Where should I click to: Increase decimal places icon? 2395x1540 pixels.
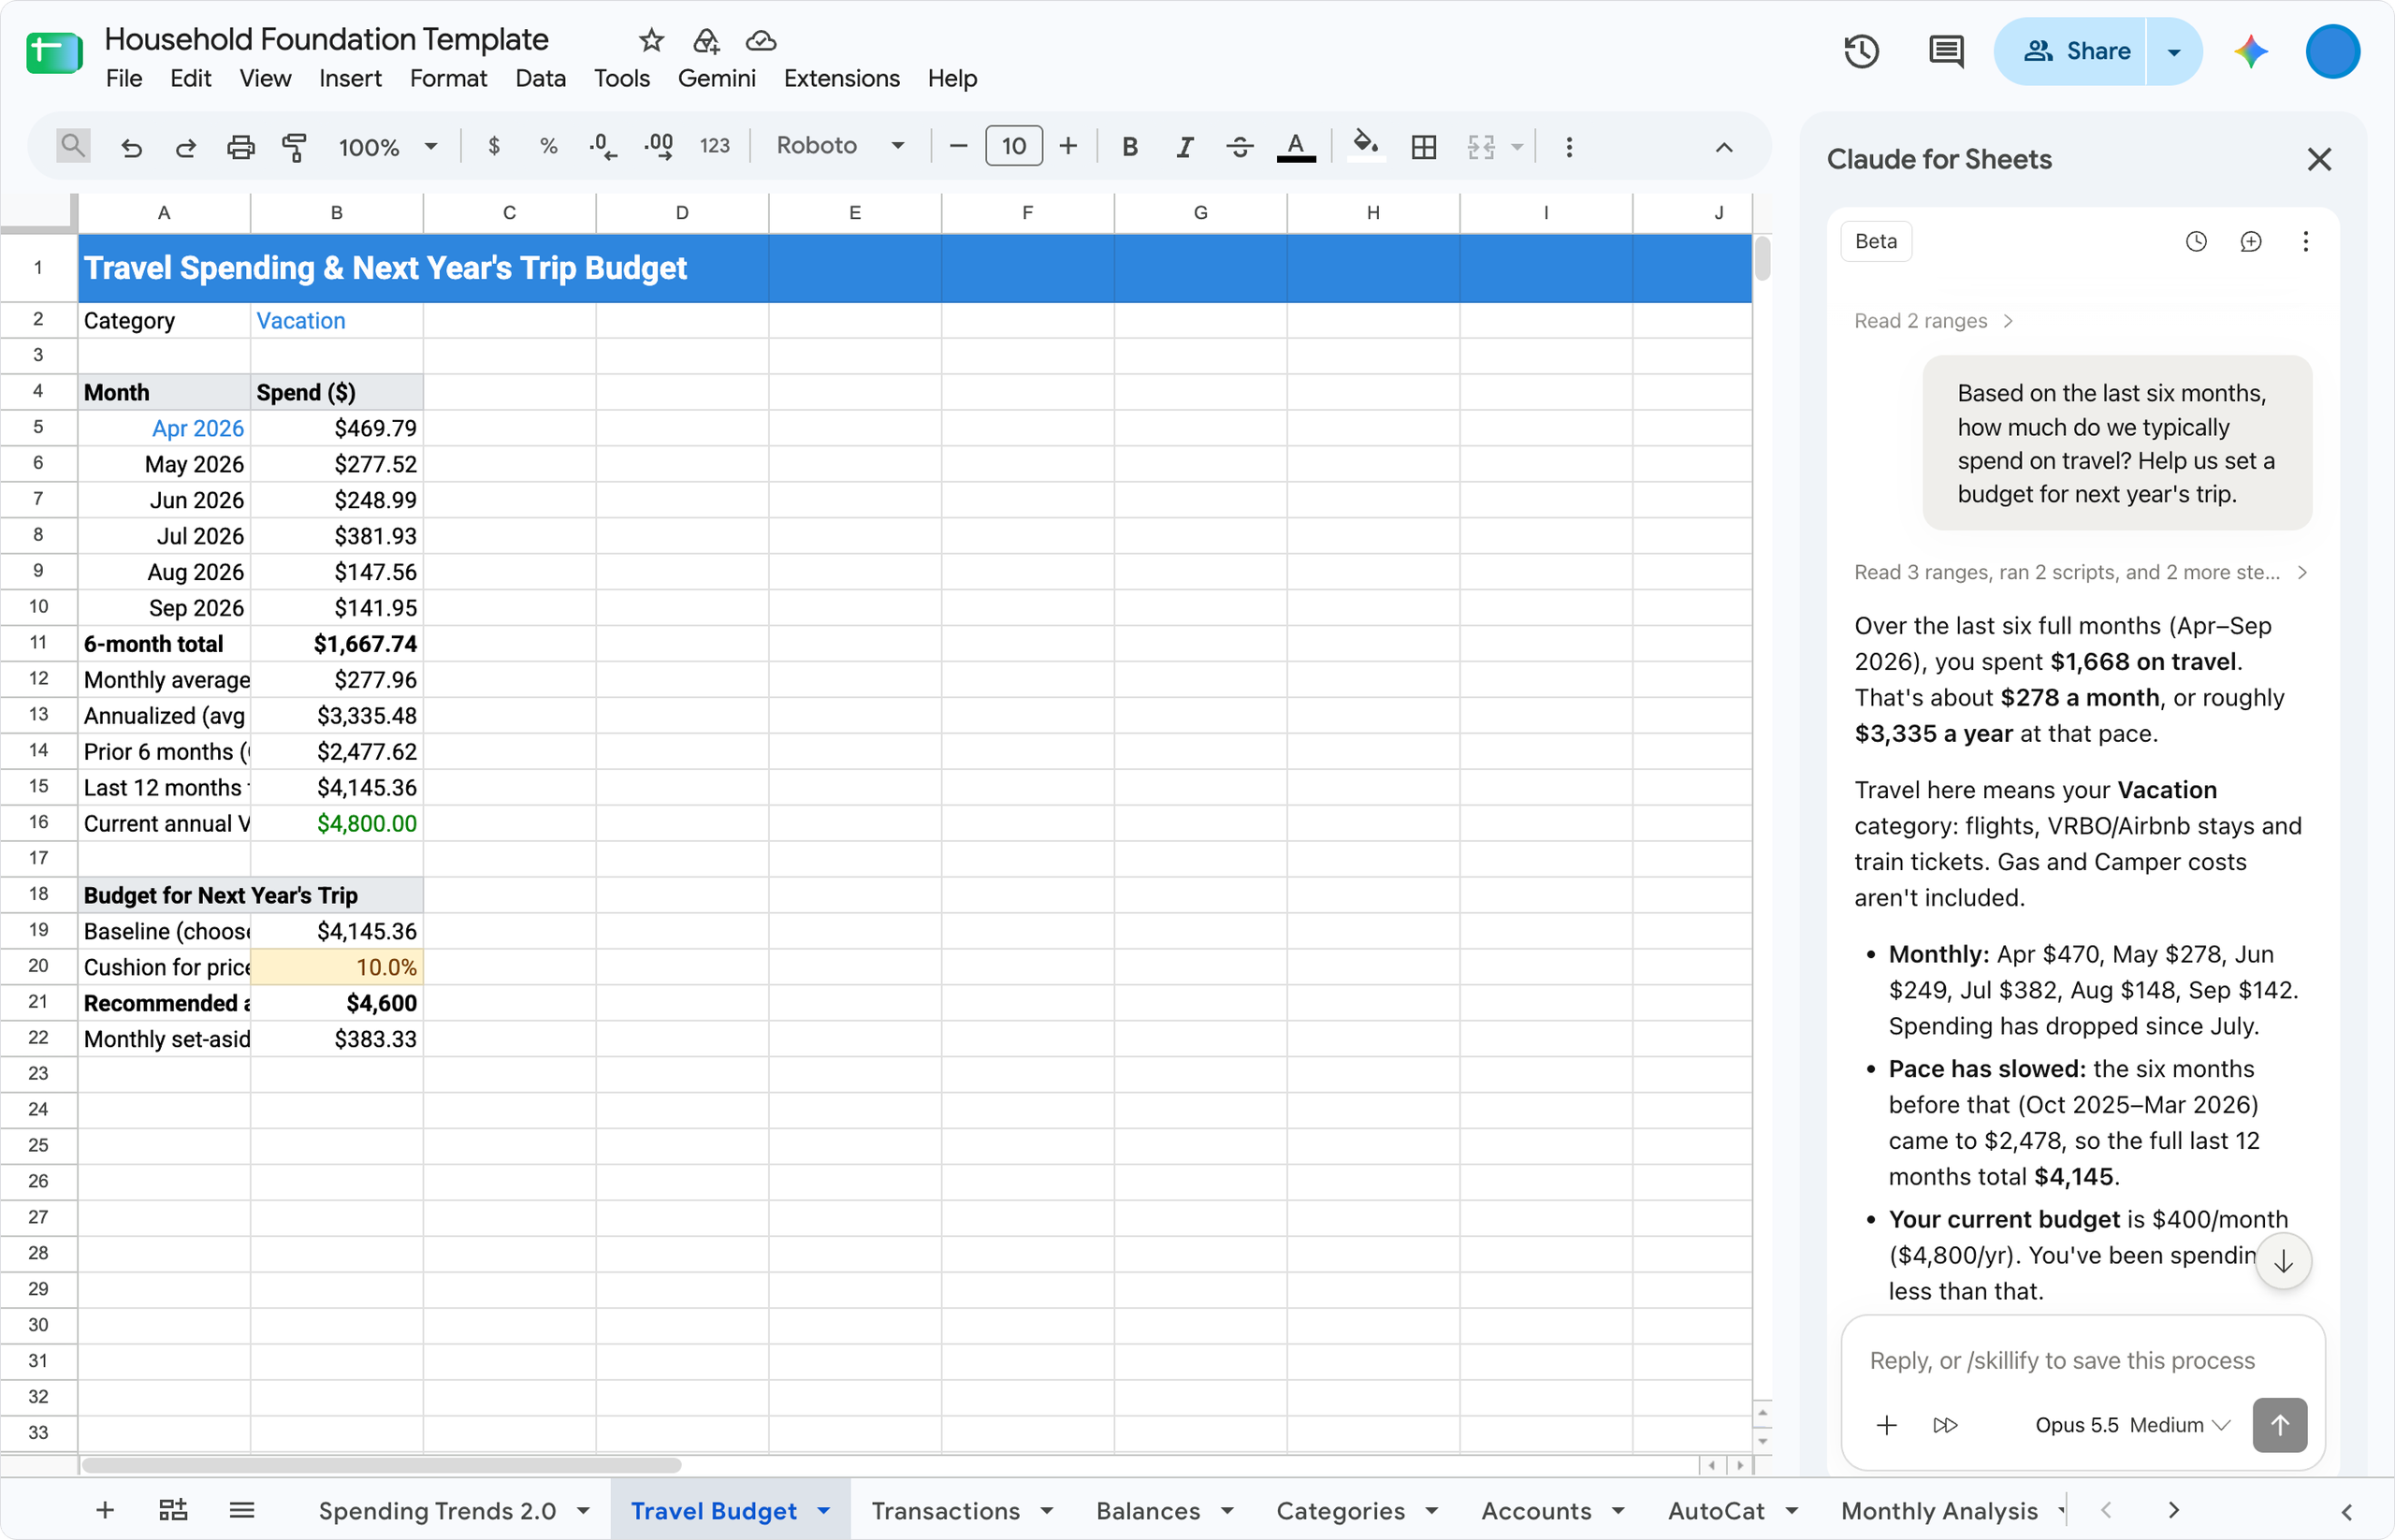(658, 146)
